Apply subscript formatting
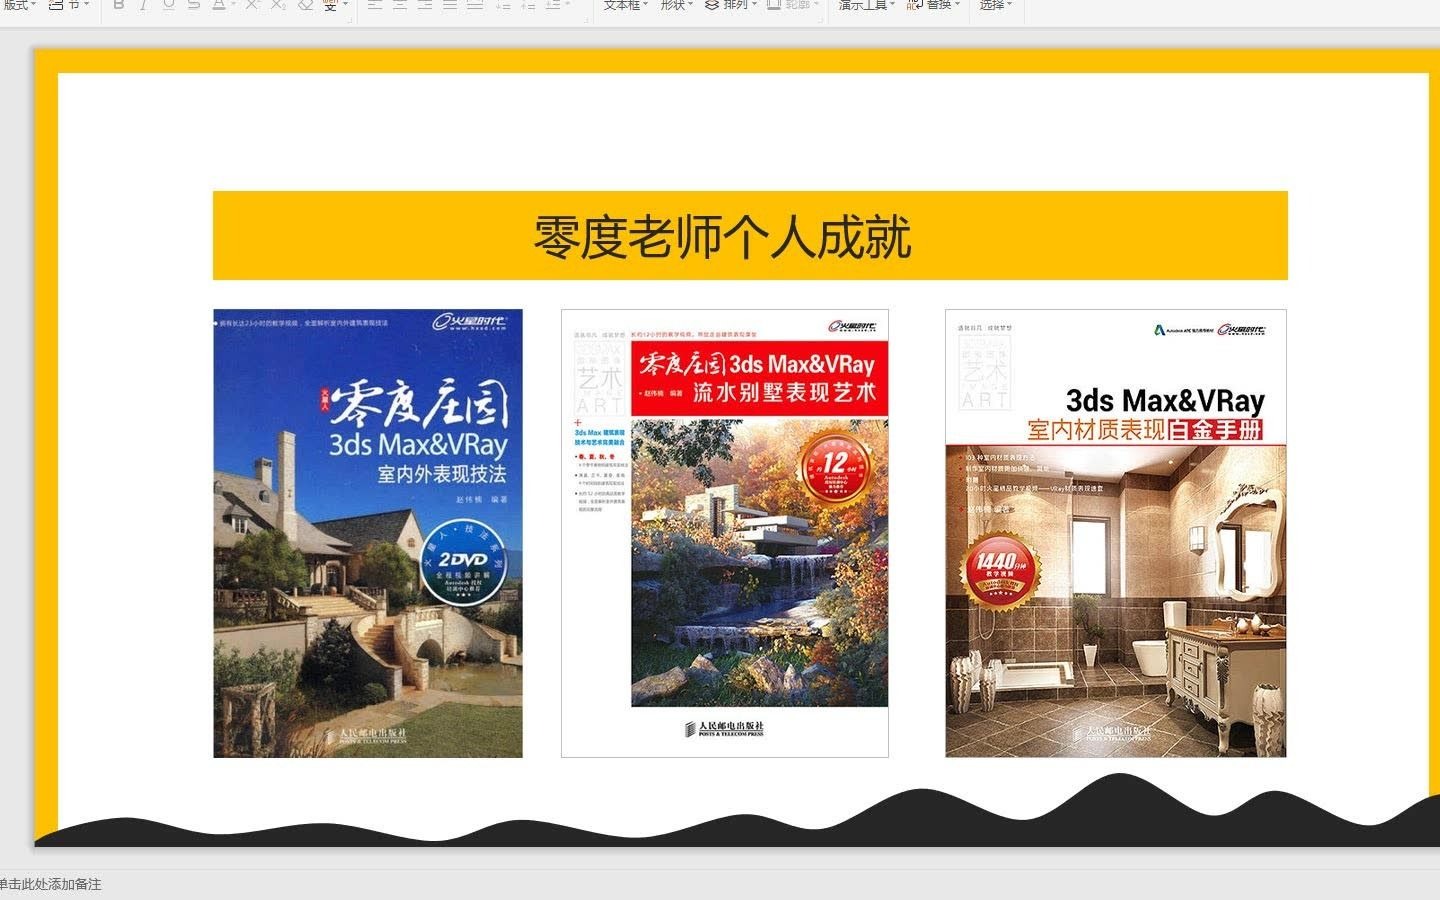Viewport: 1440px width, 900px height. (x=278, y=5)
